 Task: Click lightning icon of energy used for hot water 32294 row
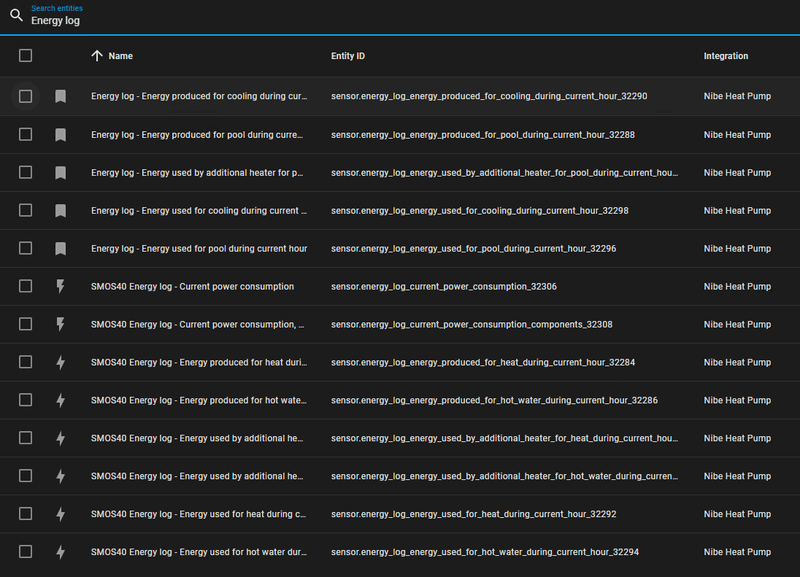click(61, 551)
